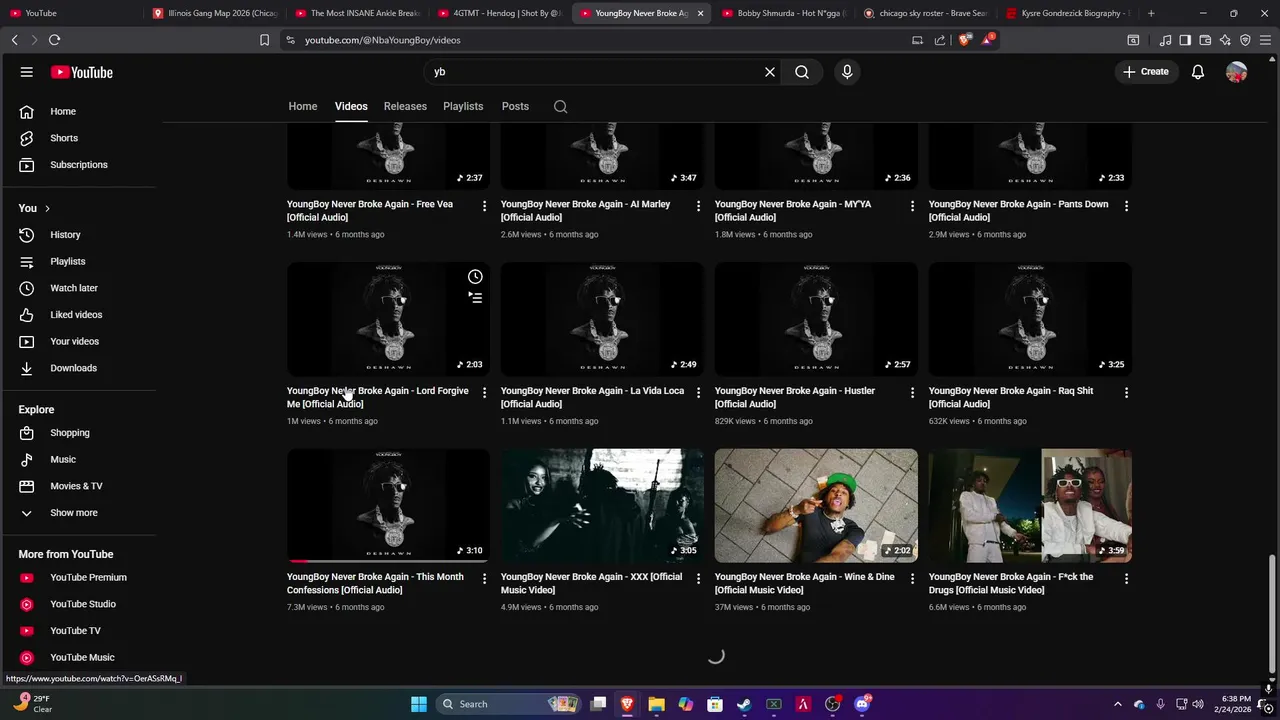Switch to the channel Home tab
The height and width of the screenshot is (720, 1280).
303,106
